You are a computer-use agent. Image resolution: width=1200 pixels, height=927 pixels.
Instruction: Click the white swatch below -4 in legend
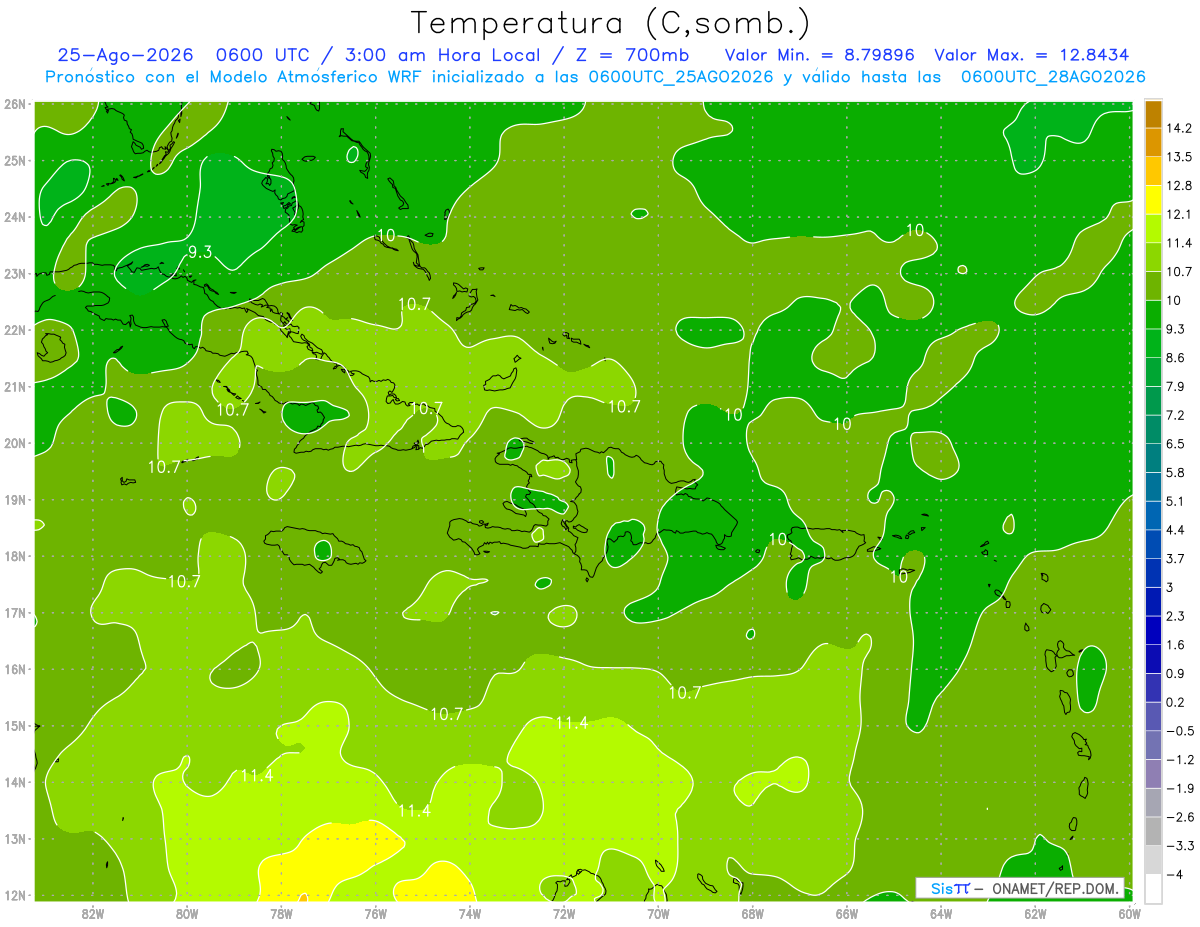[1153, 888]
